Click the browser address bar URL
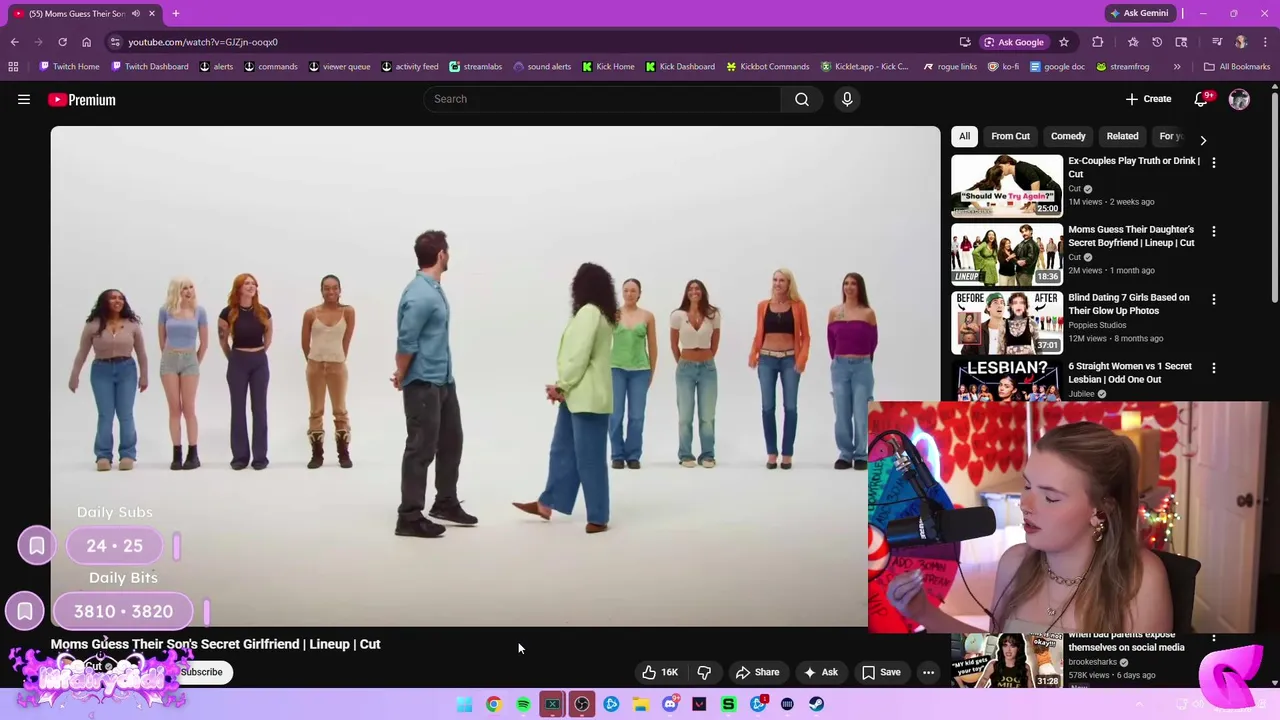 203,42
